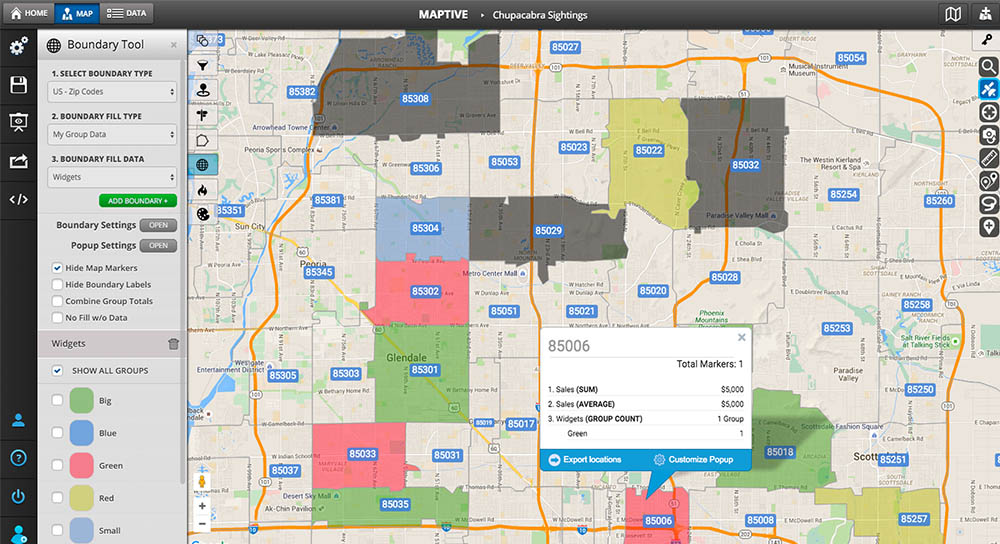Click the 85032 zip code label

coord(746,165)
